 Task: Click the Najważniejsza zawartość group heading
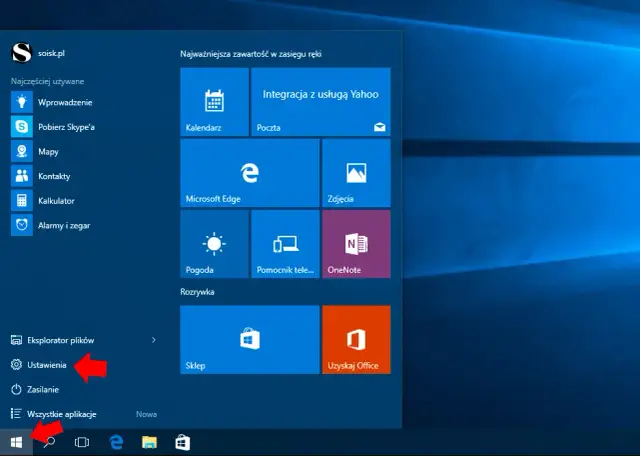pyautogui.click(x=251, y=54)
